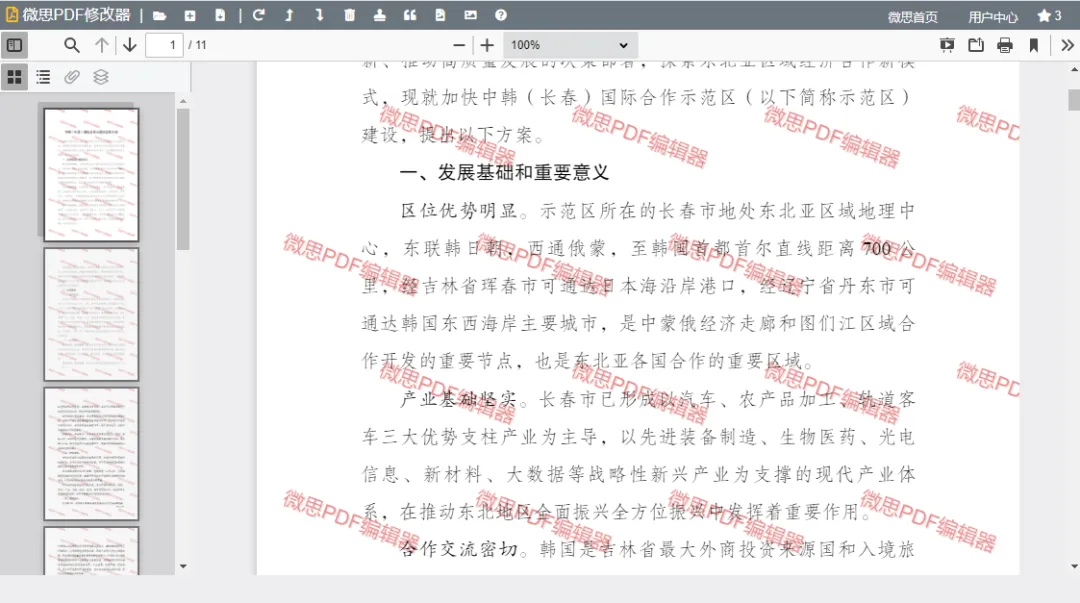Select the page 1 thumbnail
The width and height of the screenshot is (1080, 603).
92,174
